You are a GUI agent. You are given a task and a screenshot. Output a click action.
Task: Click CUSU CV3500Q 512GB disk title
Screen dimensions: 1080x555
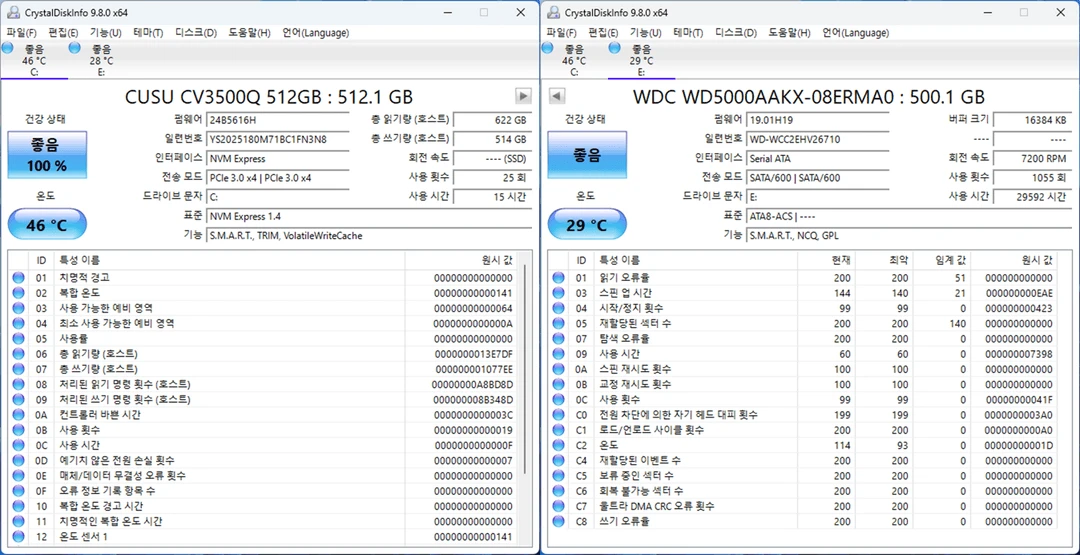tap(269, 96)
